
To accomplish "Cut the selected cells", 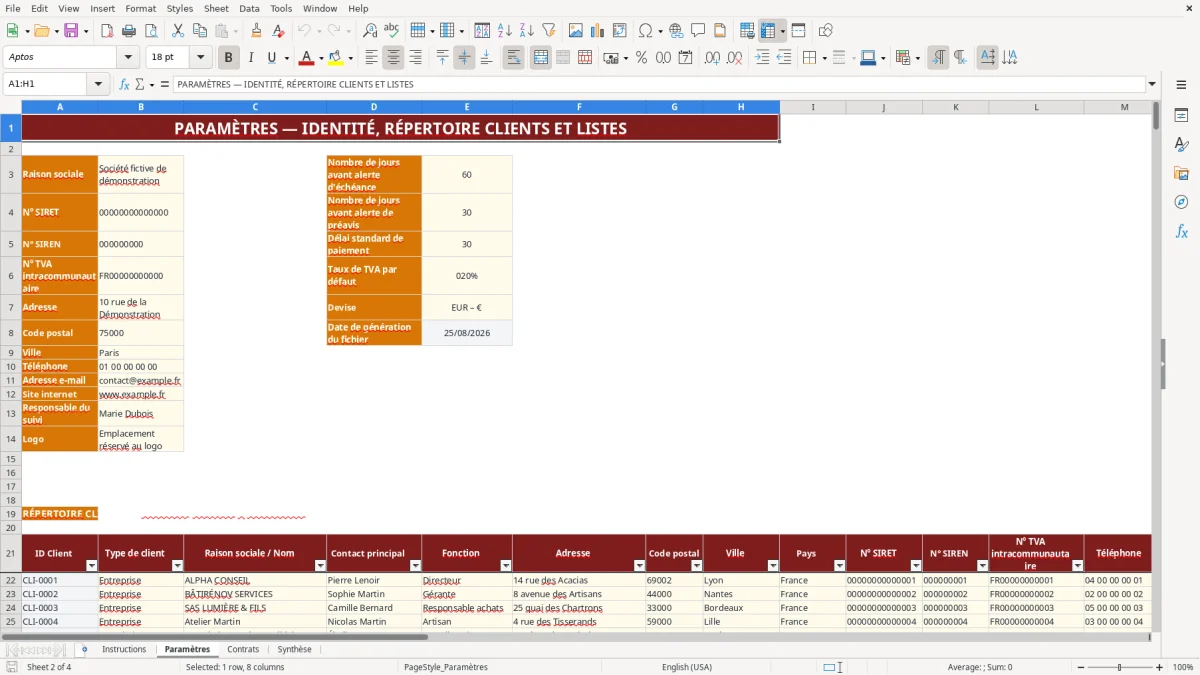I will click(x=177, y=31).
